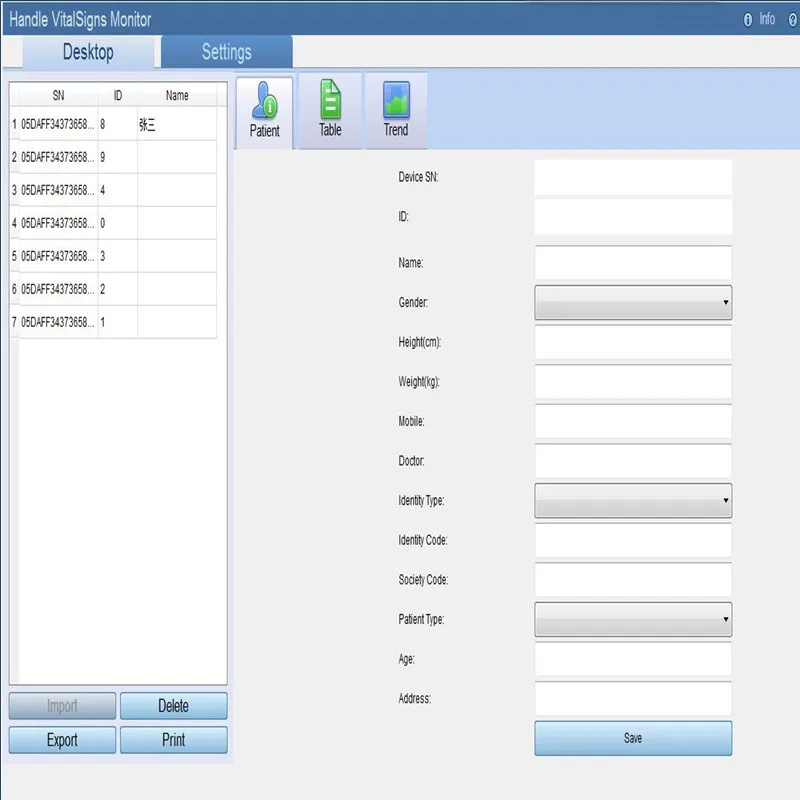Click the greyed-out Import button
This screenshot has width=800, height=800.
tap(62, 706)
